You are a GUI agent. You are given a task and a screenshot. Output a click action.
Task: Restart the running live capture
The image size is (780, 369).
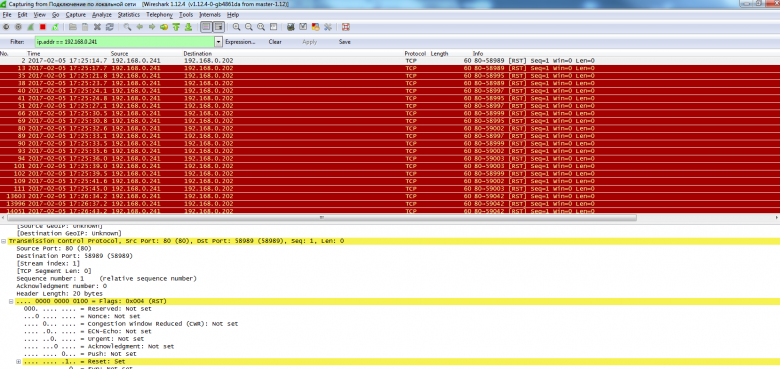pyautogui.click(x=55, y=27)
